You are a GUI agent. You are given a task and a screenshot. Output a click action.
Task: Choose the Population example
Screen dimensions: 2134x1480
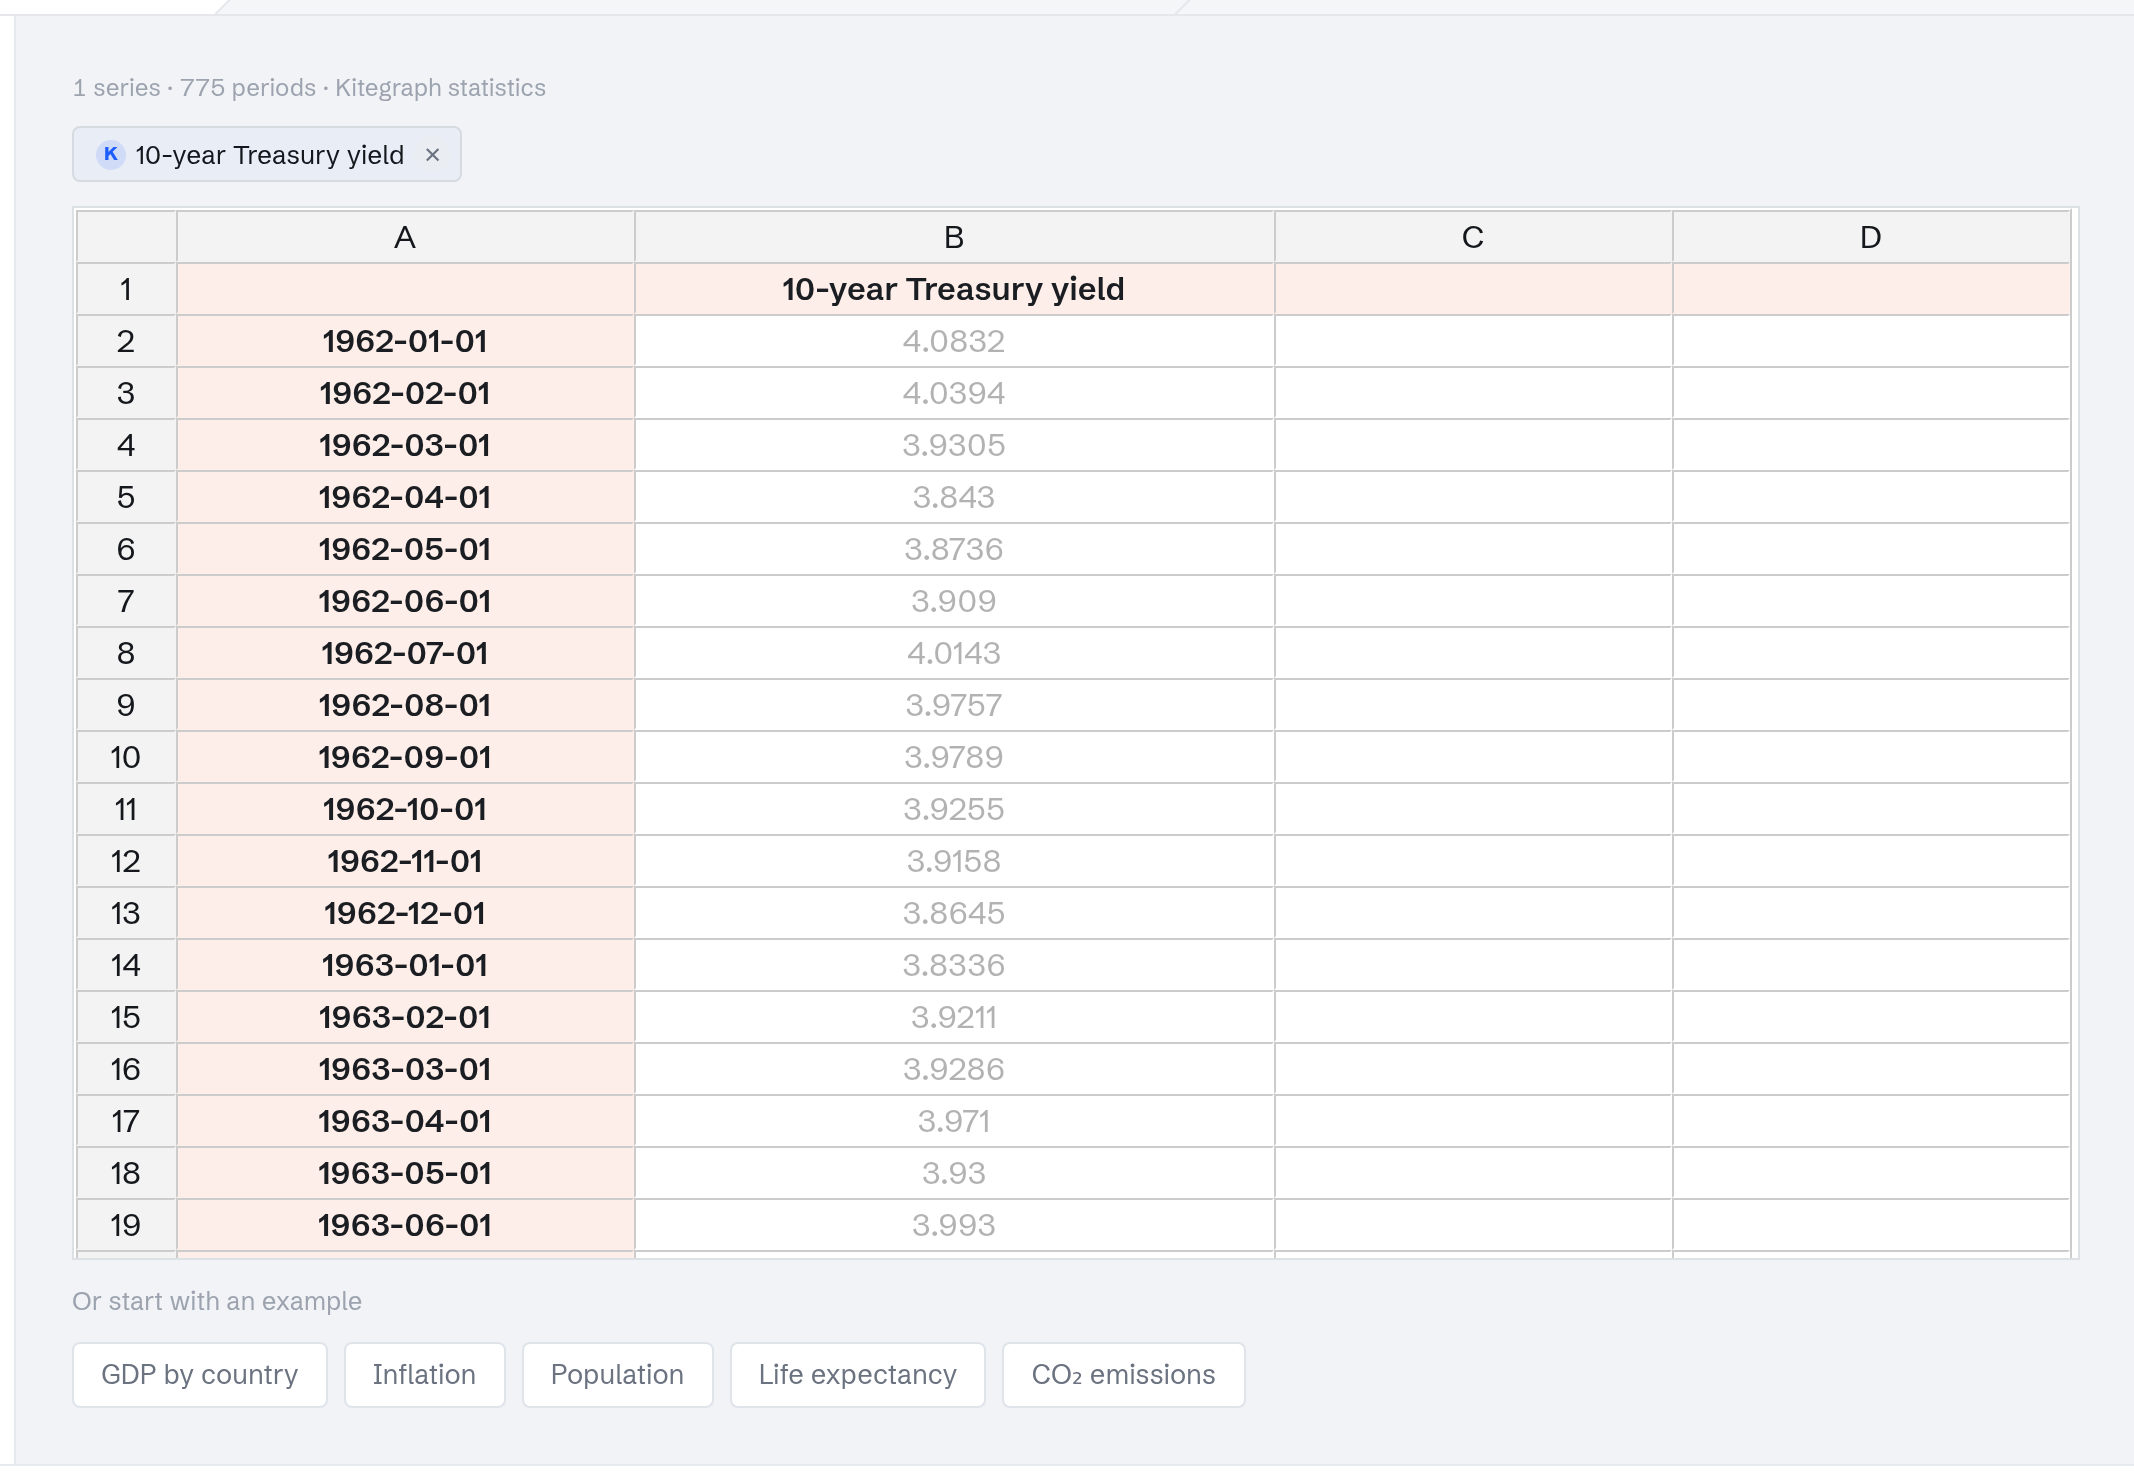[x=617, y=1375]
